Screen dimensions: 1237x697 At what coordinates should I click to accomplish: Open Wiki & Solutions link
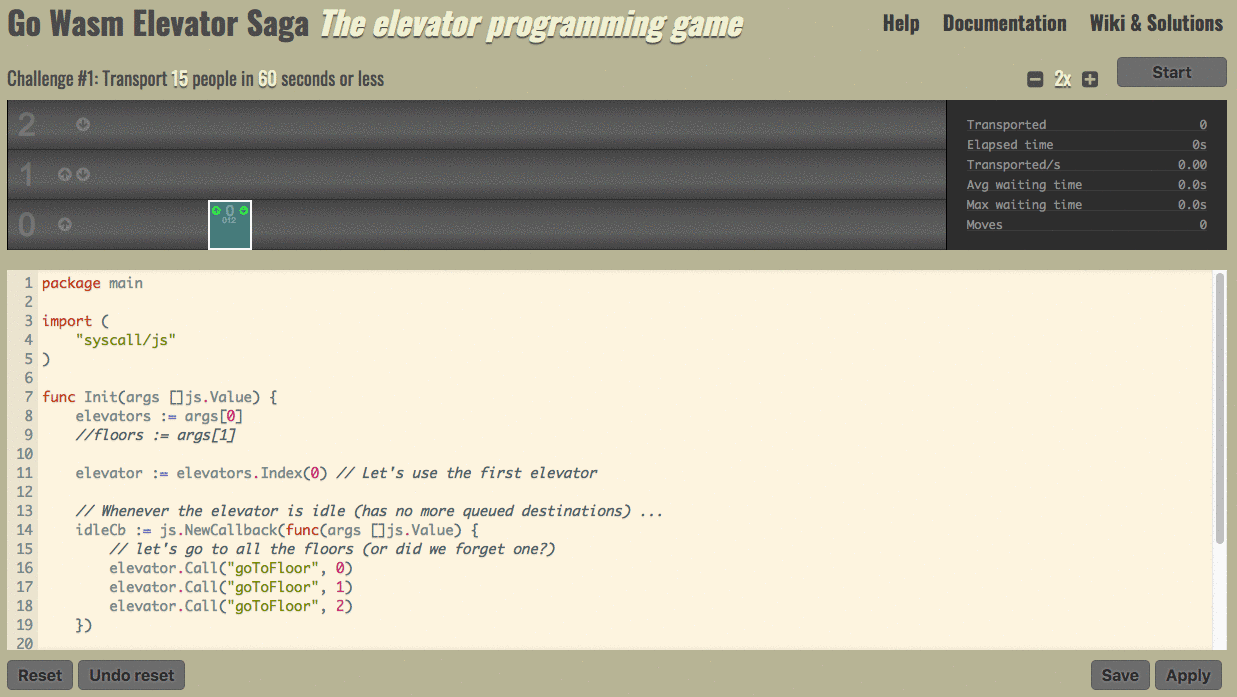(1156, 23)
